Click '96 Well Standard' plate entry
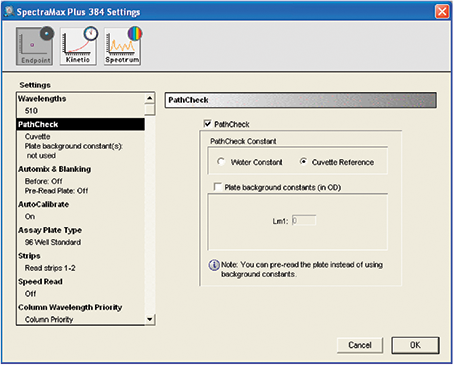 pos(53,242)
